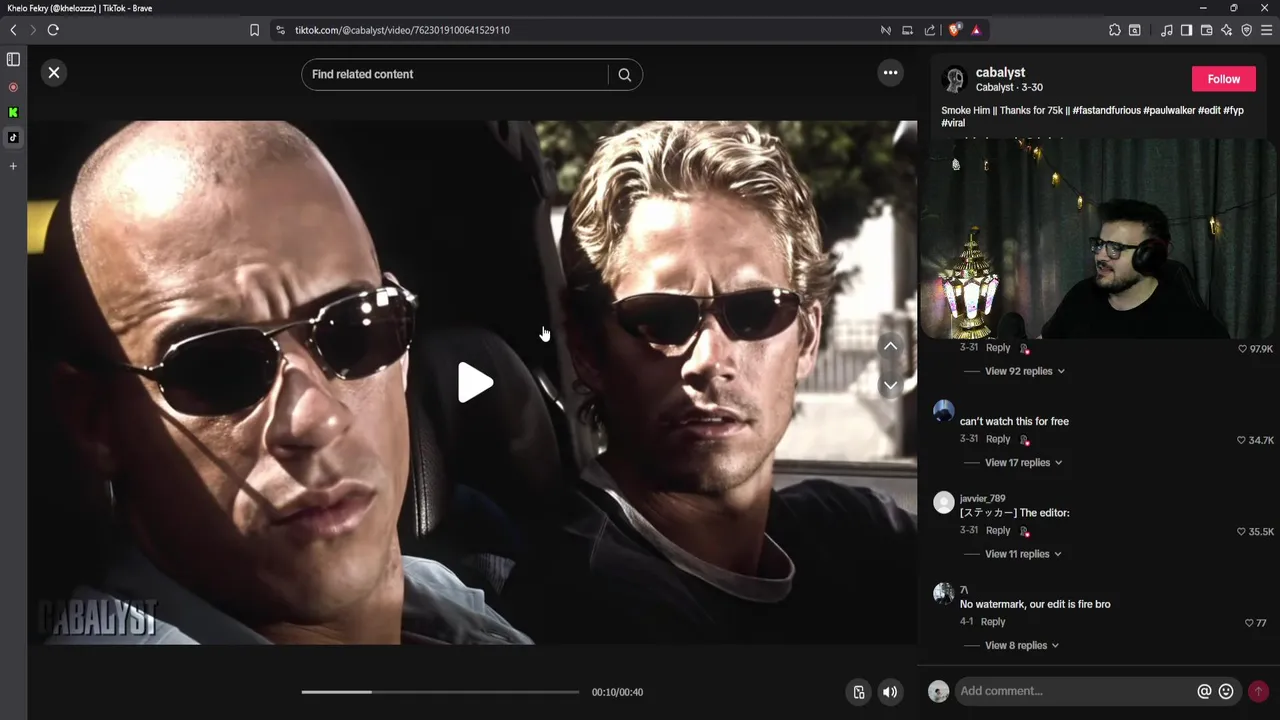The width and height of the screenshot is (1280, 720).
Task: Expand View 8 replies
Action: click(x=1022, y=645)
